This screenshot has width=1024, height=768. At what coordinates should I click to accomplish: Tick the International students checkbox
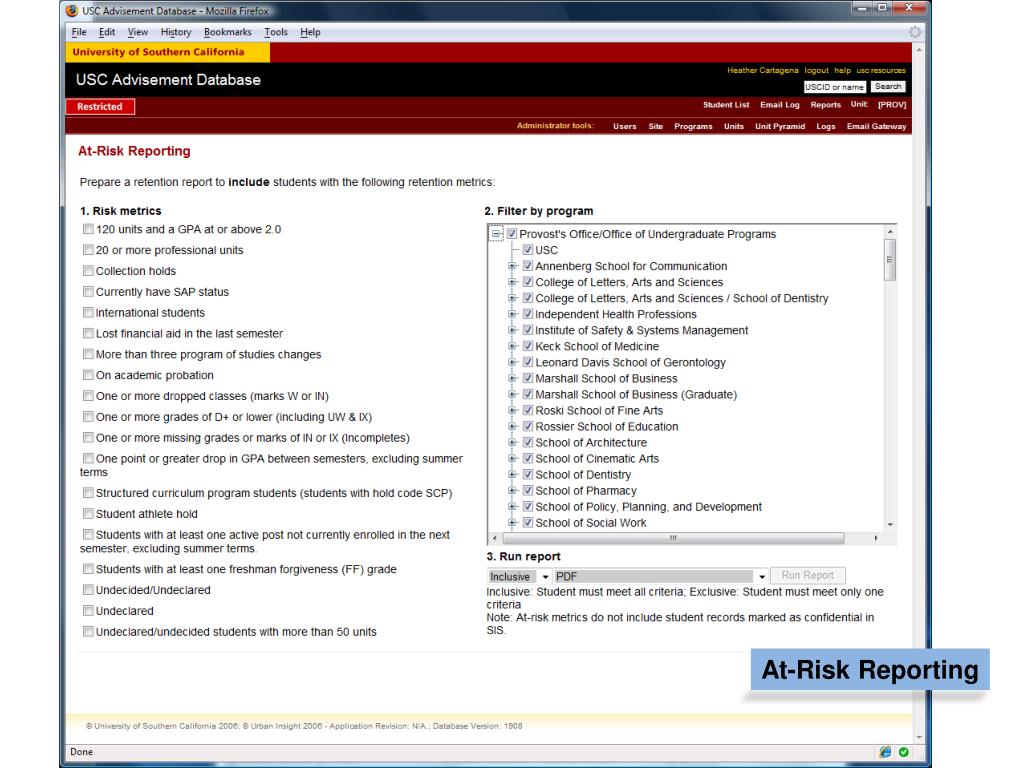pyautogui.click(x=88, y=313)
